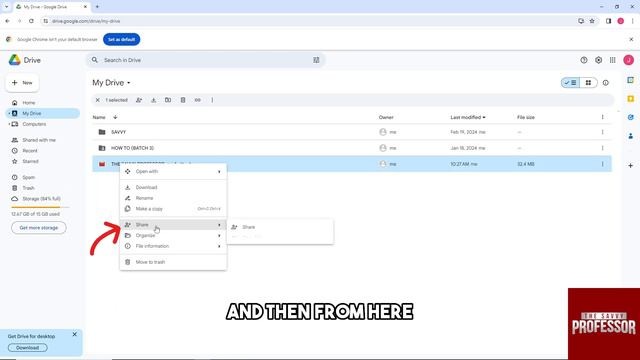Click the share person icon in selection toolbar
This screenshot has width=640, height=360.
coord(139,100)
